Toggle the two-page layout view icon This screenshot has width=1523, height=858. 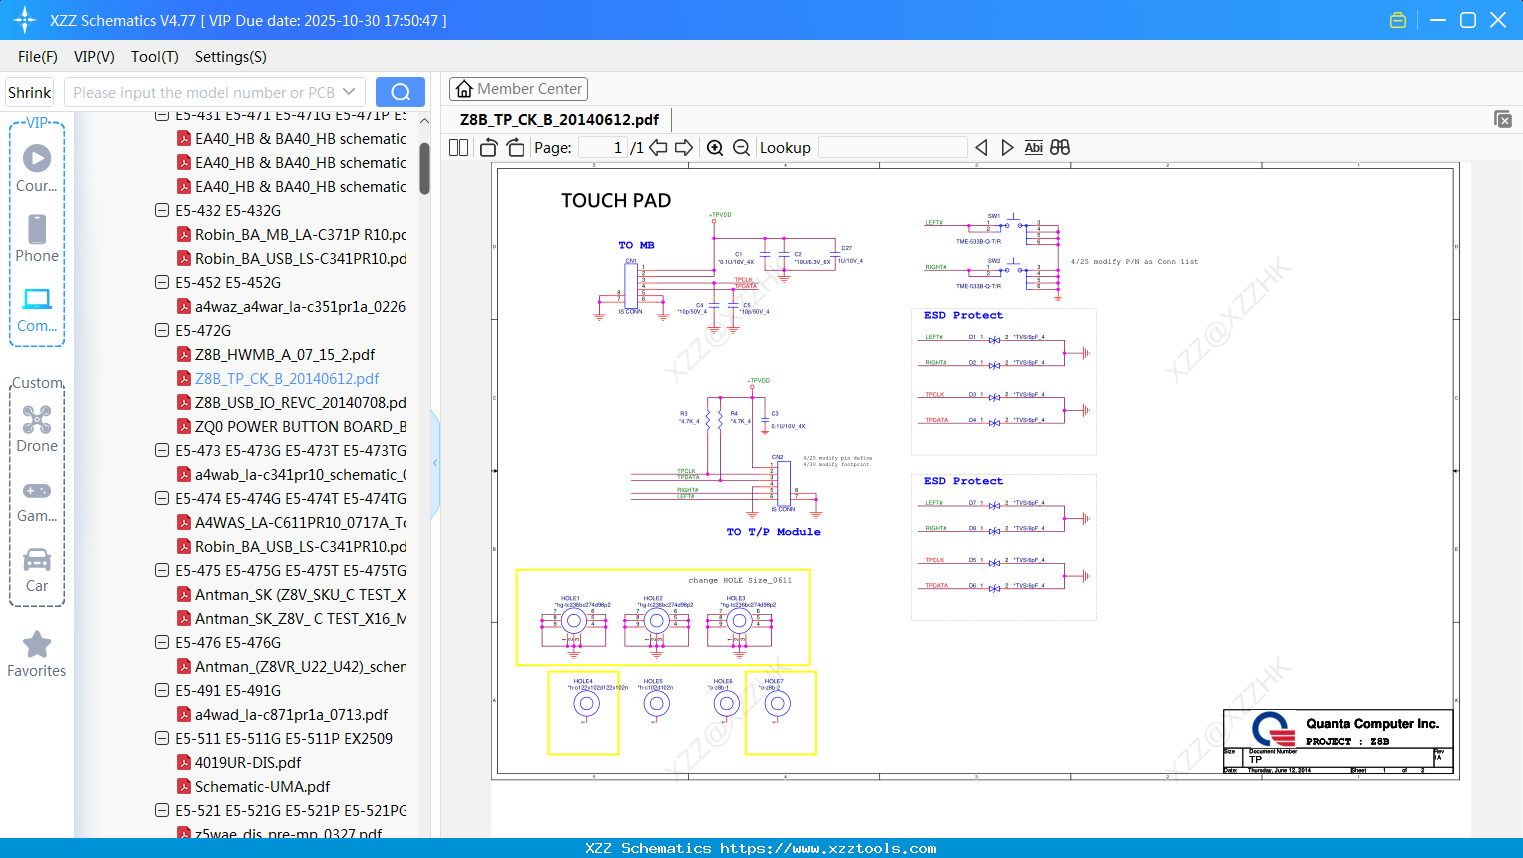pos(458,148)
